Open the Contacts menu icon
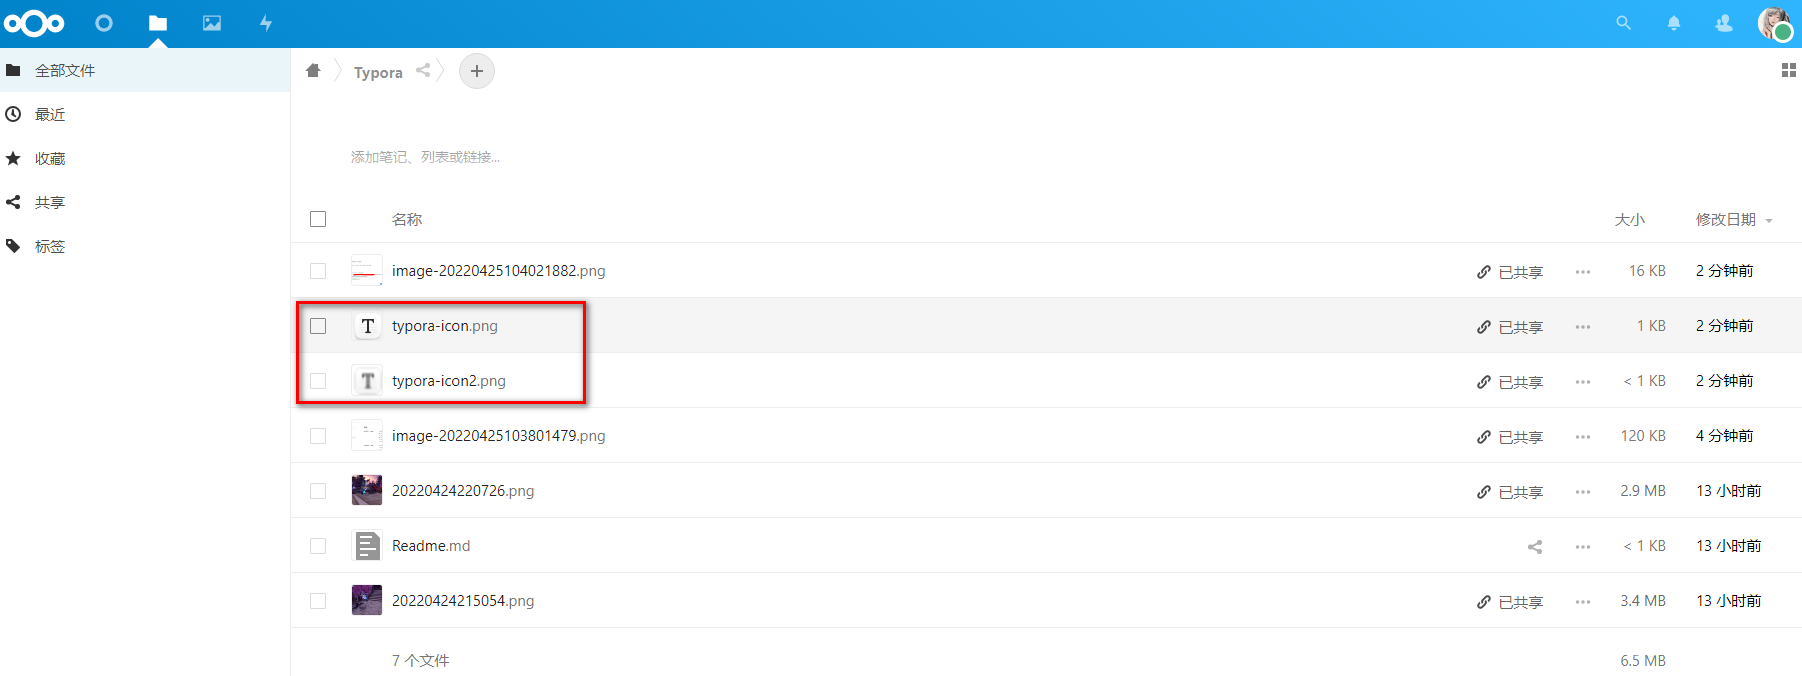Screen dimensions: 1802x676 point(1724,23)
